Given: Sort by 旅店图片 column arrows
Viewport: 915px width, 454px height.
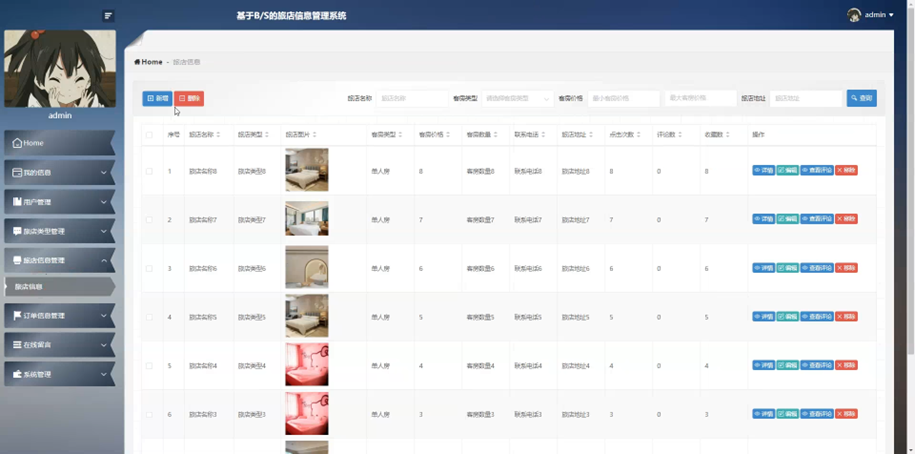Looking at the screenshot, I should (x=315, y=135).
